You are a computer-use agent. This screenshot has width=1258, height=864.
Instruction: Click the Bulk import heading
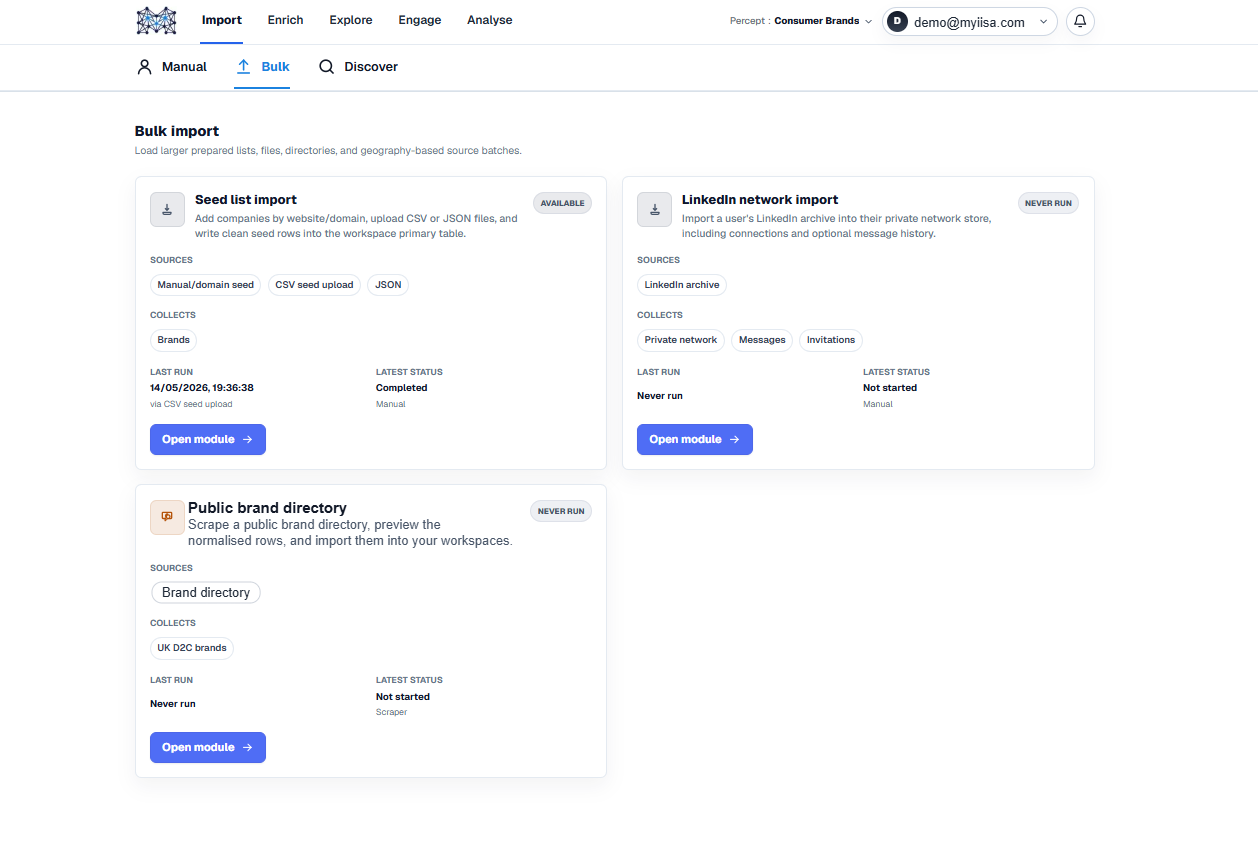tap(177, 131)
